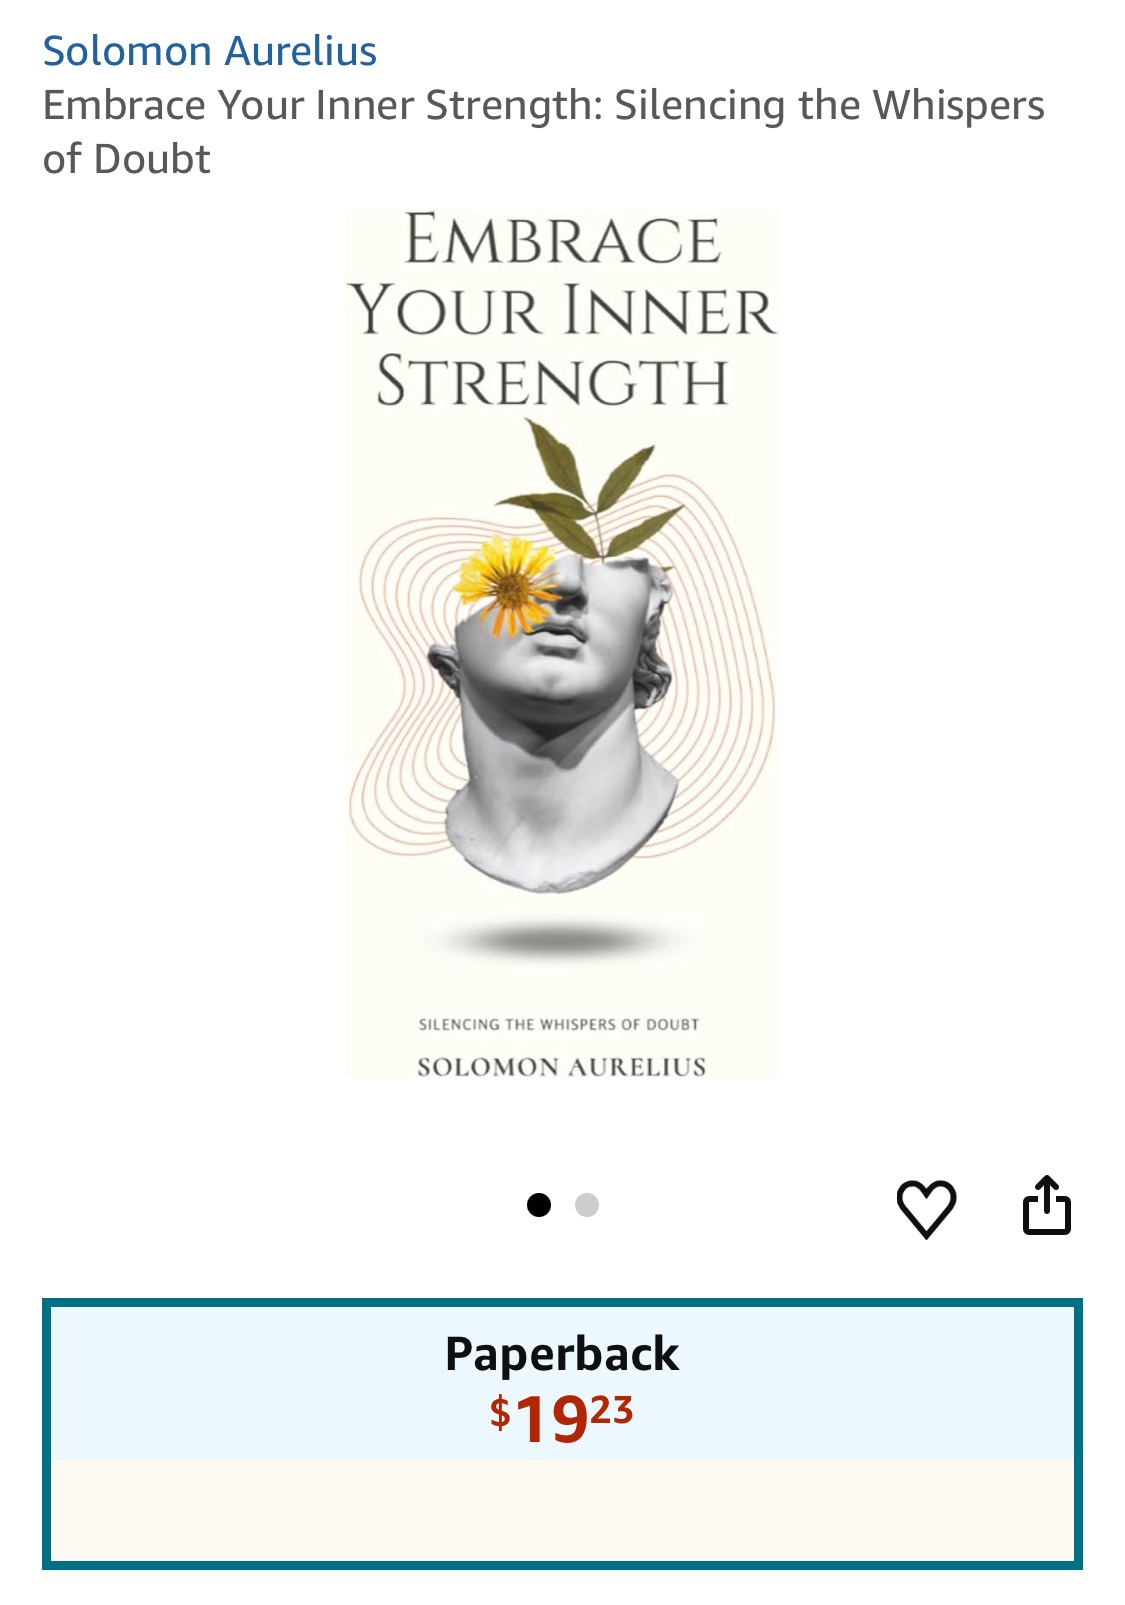Image resolution: width=1125 pixels, height=1605 pixels.
Task: Open the book cover image
Action: click(x=562, y=644)
